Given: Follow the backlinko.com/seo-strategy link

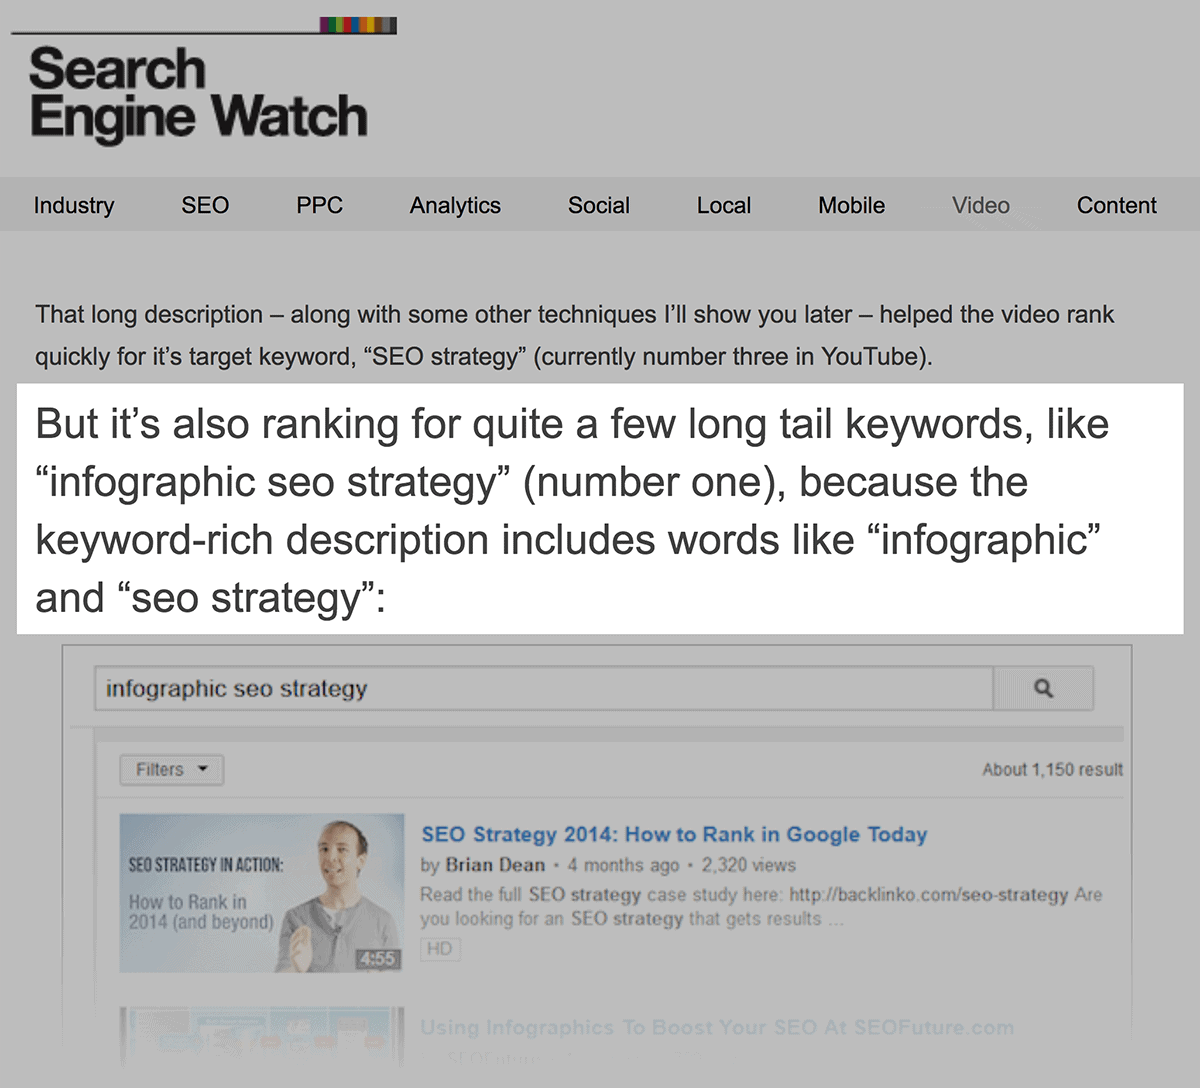Looking at the screenshot, I should pos(929,894).
